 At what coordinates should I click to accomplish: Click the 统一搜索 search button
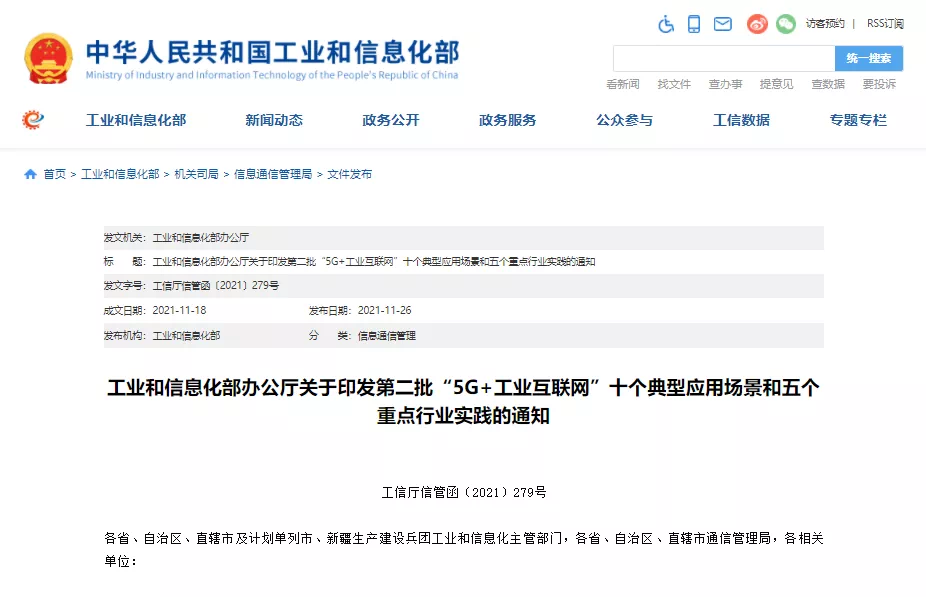tap(869, 58)
